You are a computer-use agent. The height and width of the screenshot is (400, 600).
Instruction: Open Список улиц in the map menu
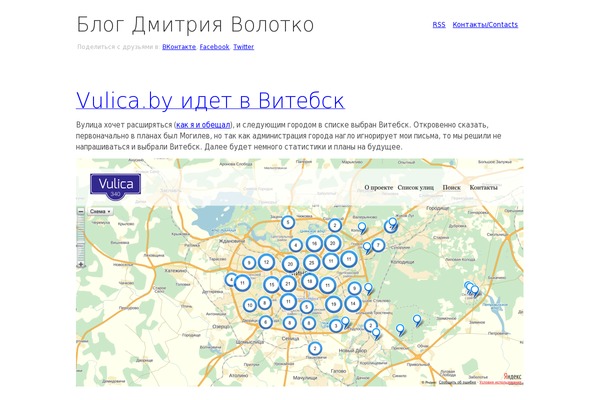(416, 188)
